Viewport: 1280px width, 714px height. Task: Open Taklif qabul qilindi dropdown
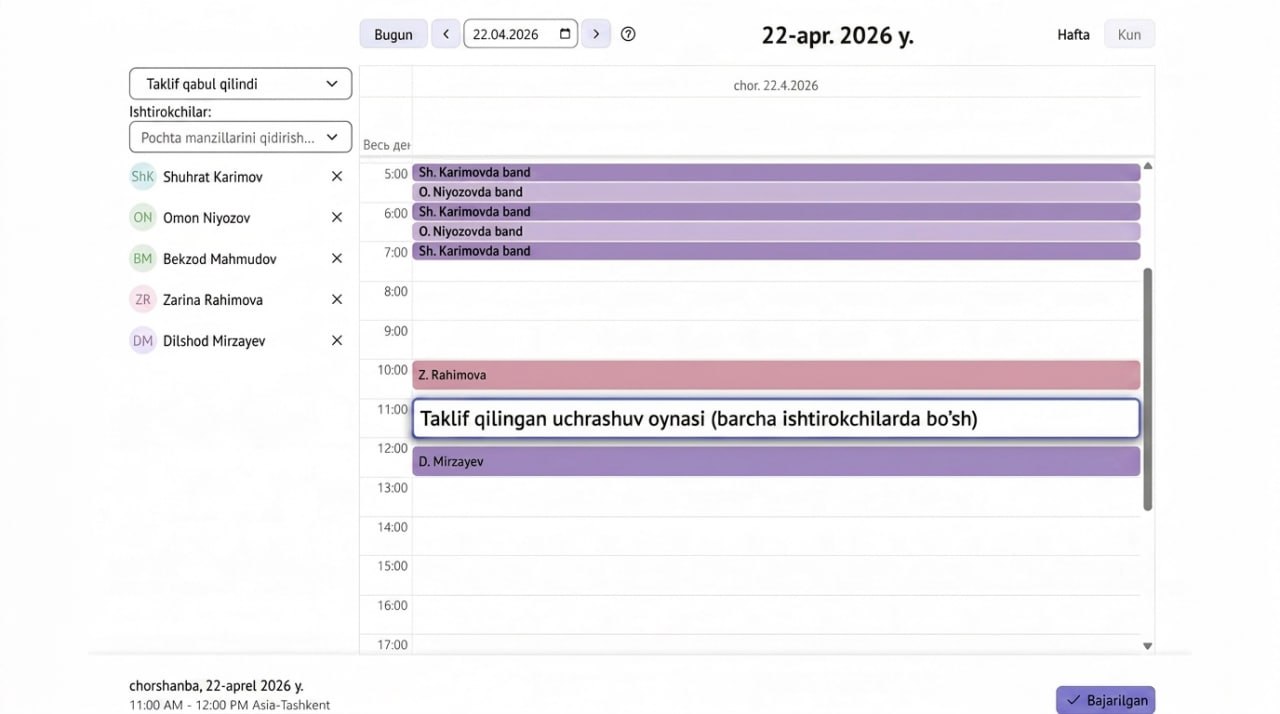240,84
